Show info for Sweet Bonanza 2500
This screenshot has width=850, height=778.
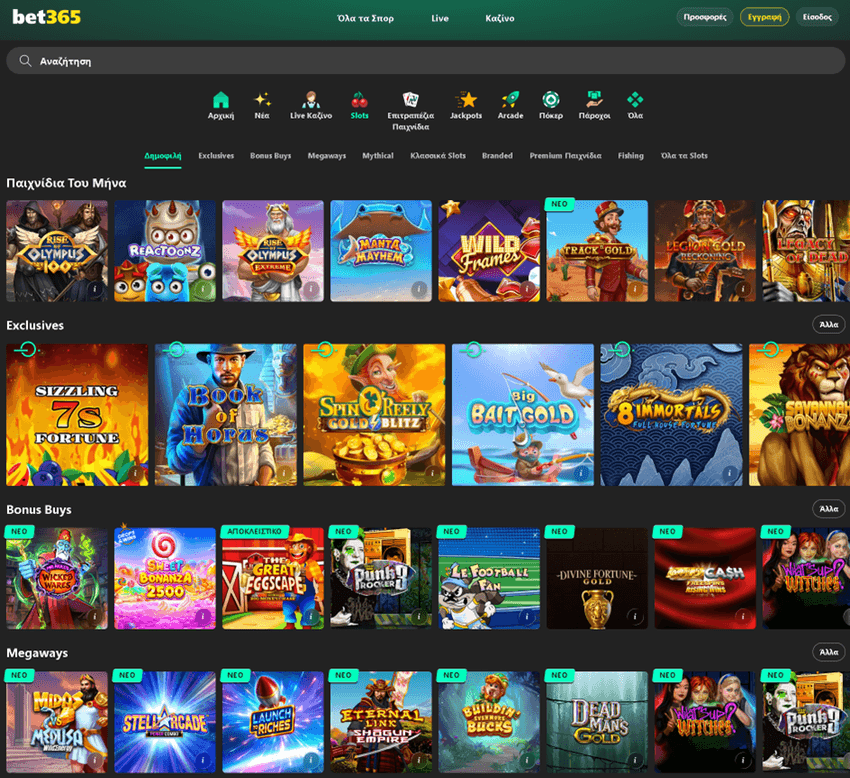[x=203, y=616]
